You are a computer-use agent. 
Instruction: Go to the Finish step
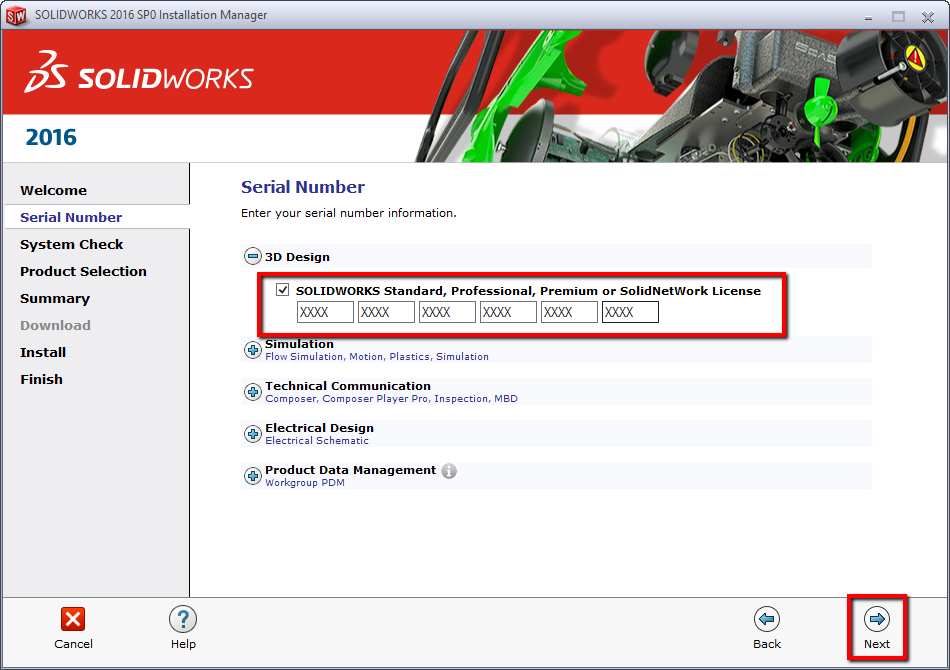(41, 379)
